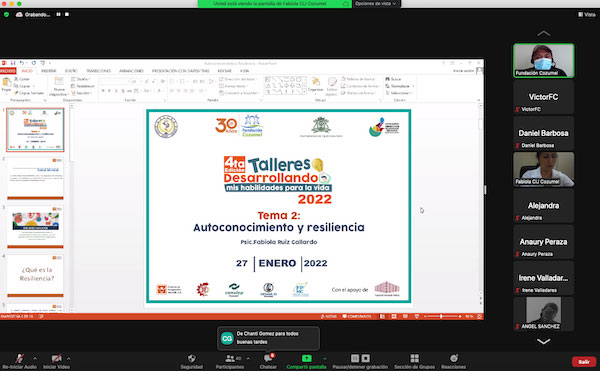This screenshot has width=600, height=371.
Task: Toggle Iniciar Video camera
Action: click(56, 358)
